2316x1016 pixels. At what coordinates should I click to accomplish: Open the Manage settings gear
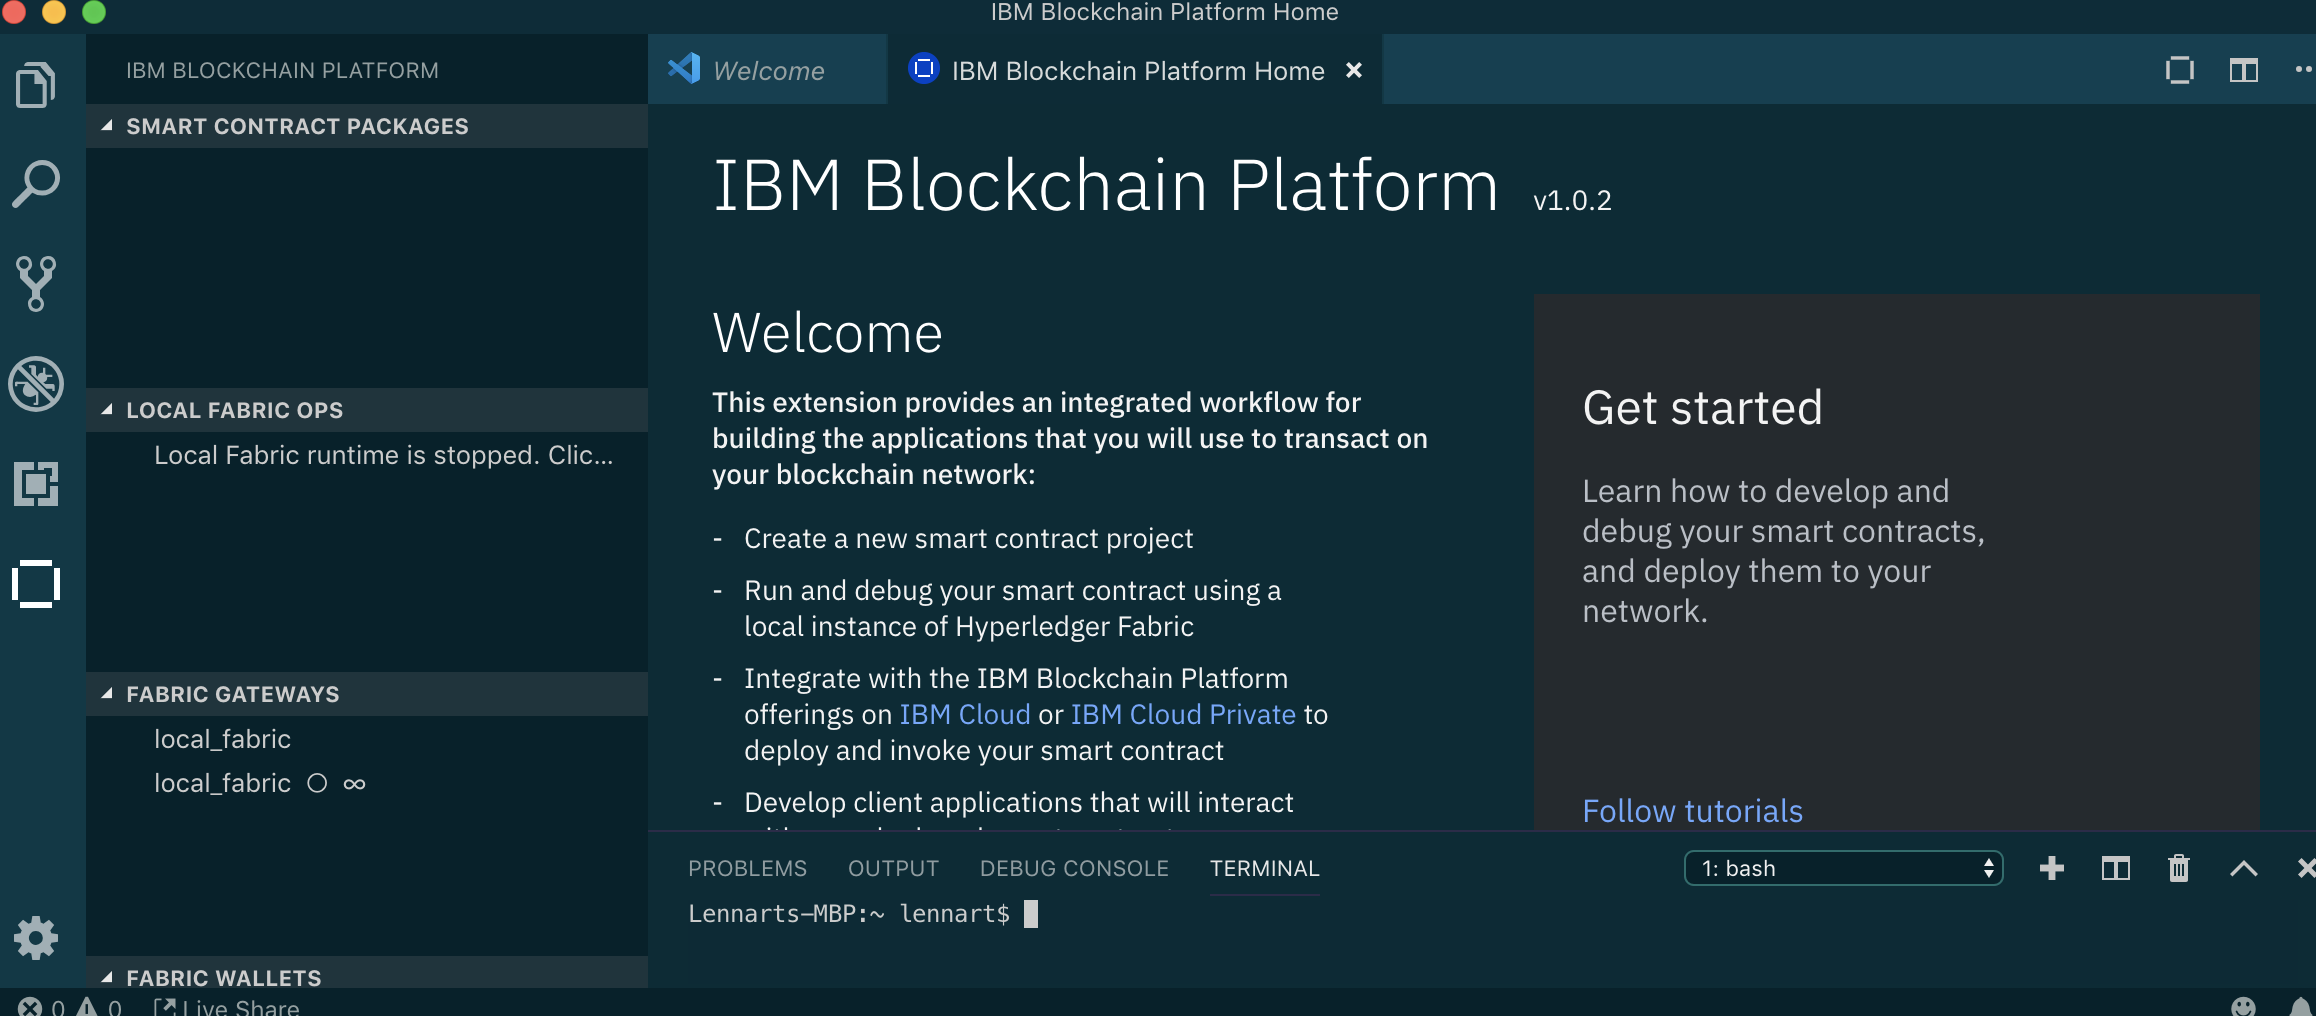coord(37,938)
